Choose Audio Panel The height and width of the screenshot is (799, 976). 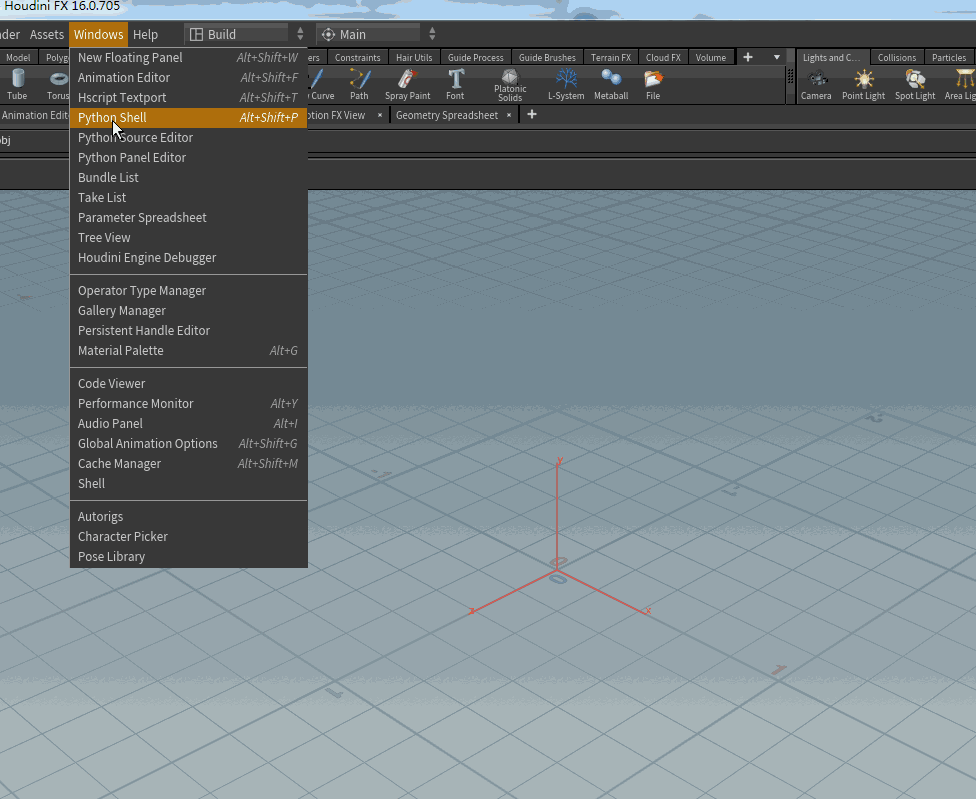[x=189, y=423]
